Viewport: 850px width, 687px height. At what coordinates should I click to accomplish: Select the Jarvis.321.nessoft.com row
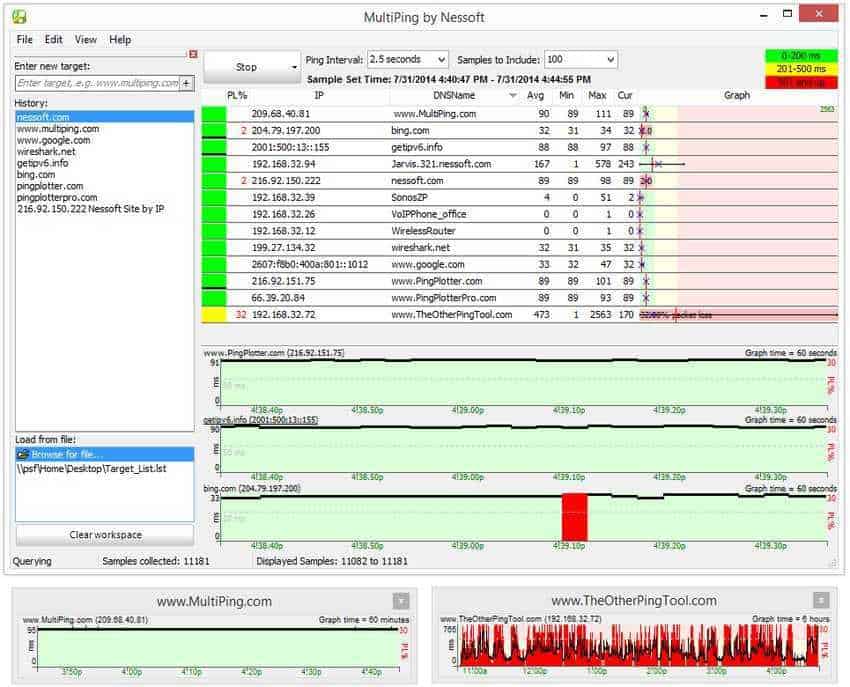(x=519, y=164)
